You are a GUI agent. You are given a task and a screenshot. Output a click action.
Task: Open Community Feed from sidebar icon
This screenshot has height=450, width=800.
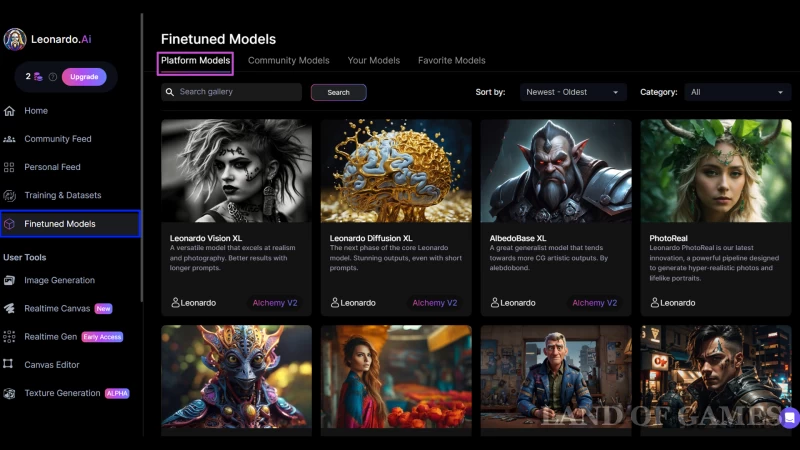point(9,139)
